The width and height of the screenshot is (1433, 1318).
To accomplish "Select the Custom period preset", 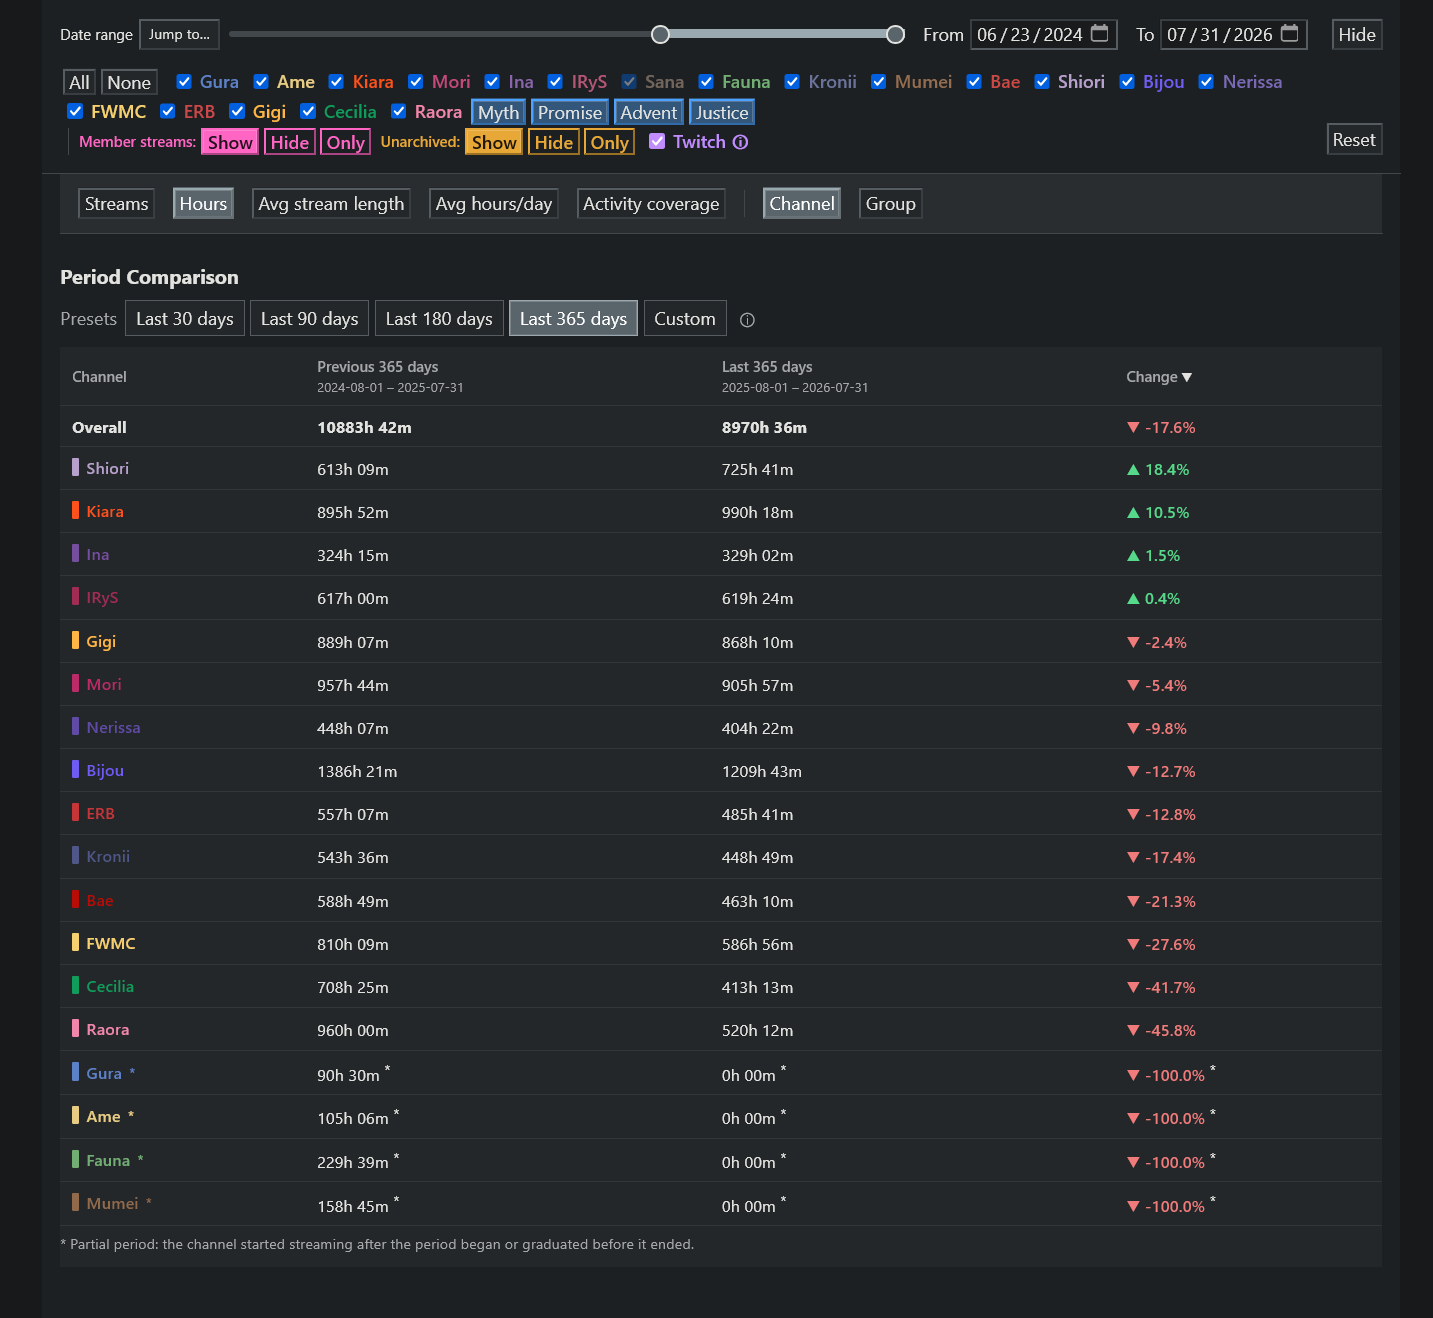I will point(685,319).
